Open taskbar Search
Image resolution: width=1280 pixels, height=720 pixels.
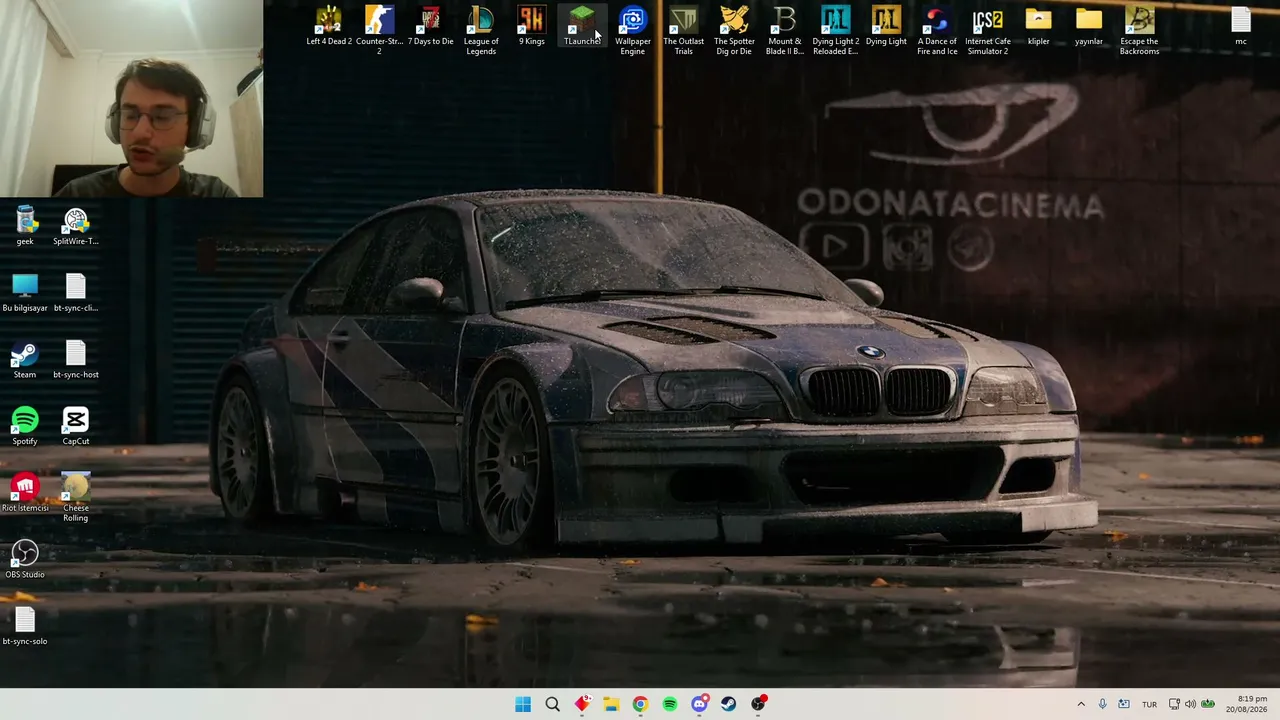(x=552, y=704)
